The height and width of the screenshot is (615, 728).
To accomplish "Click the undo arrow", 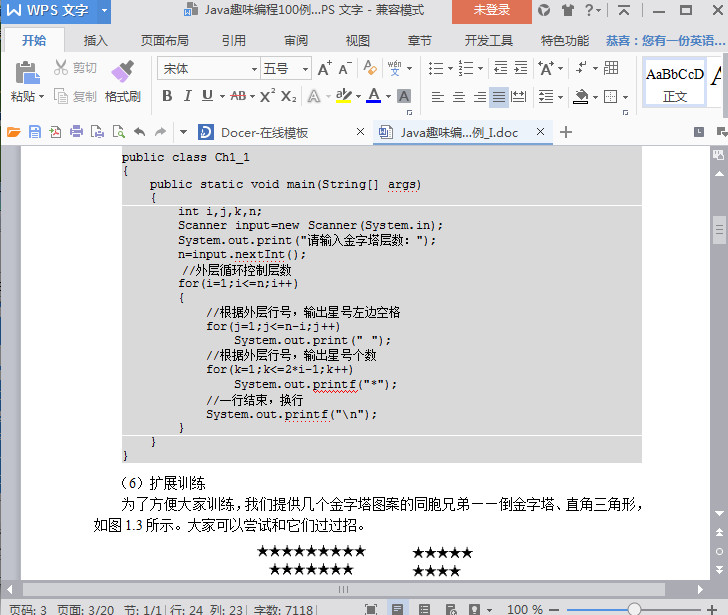I will click(x=140, y=132).
